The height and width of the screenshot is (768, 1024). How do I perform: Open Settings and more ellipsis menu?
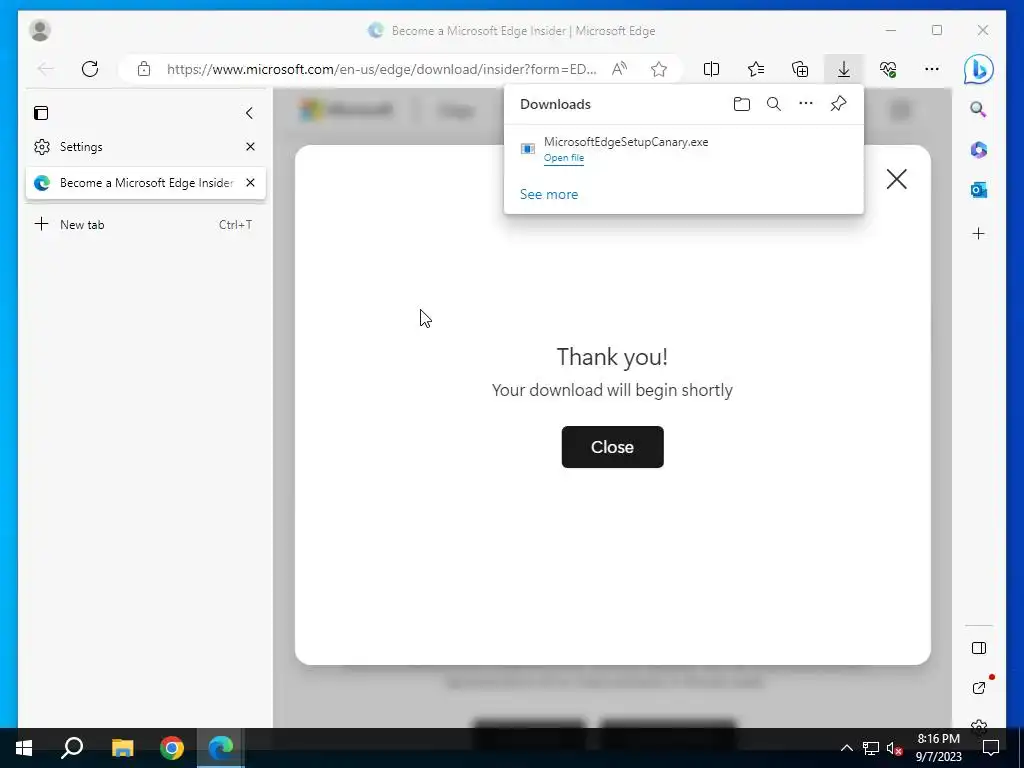coord(932,69)
